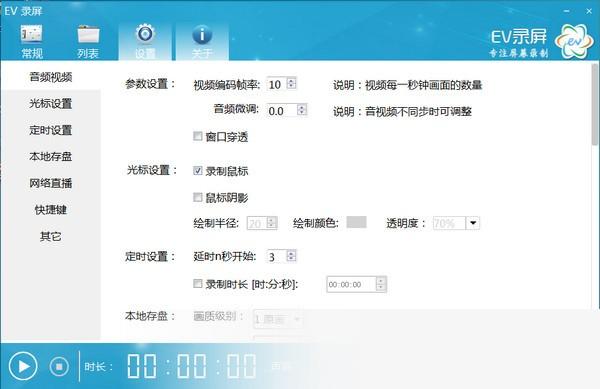This screenshot has height=389, width=600.
Task: Open the 关于 info icon
Action: pyautogui.click(x=202, y=35)
